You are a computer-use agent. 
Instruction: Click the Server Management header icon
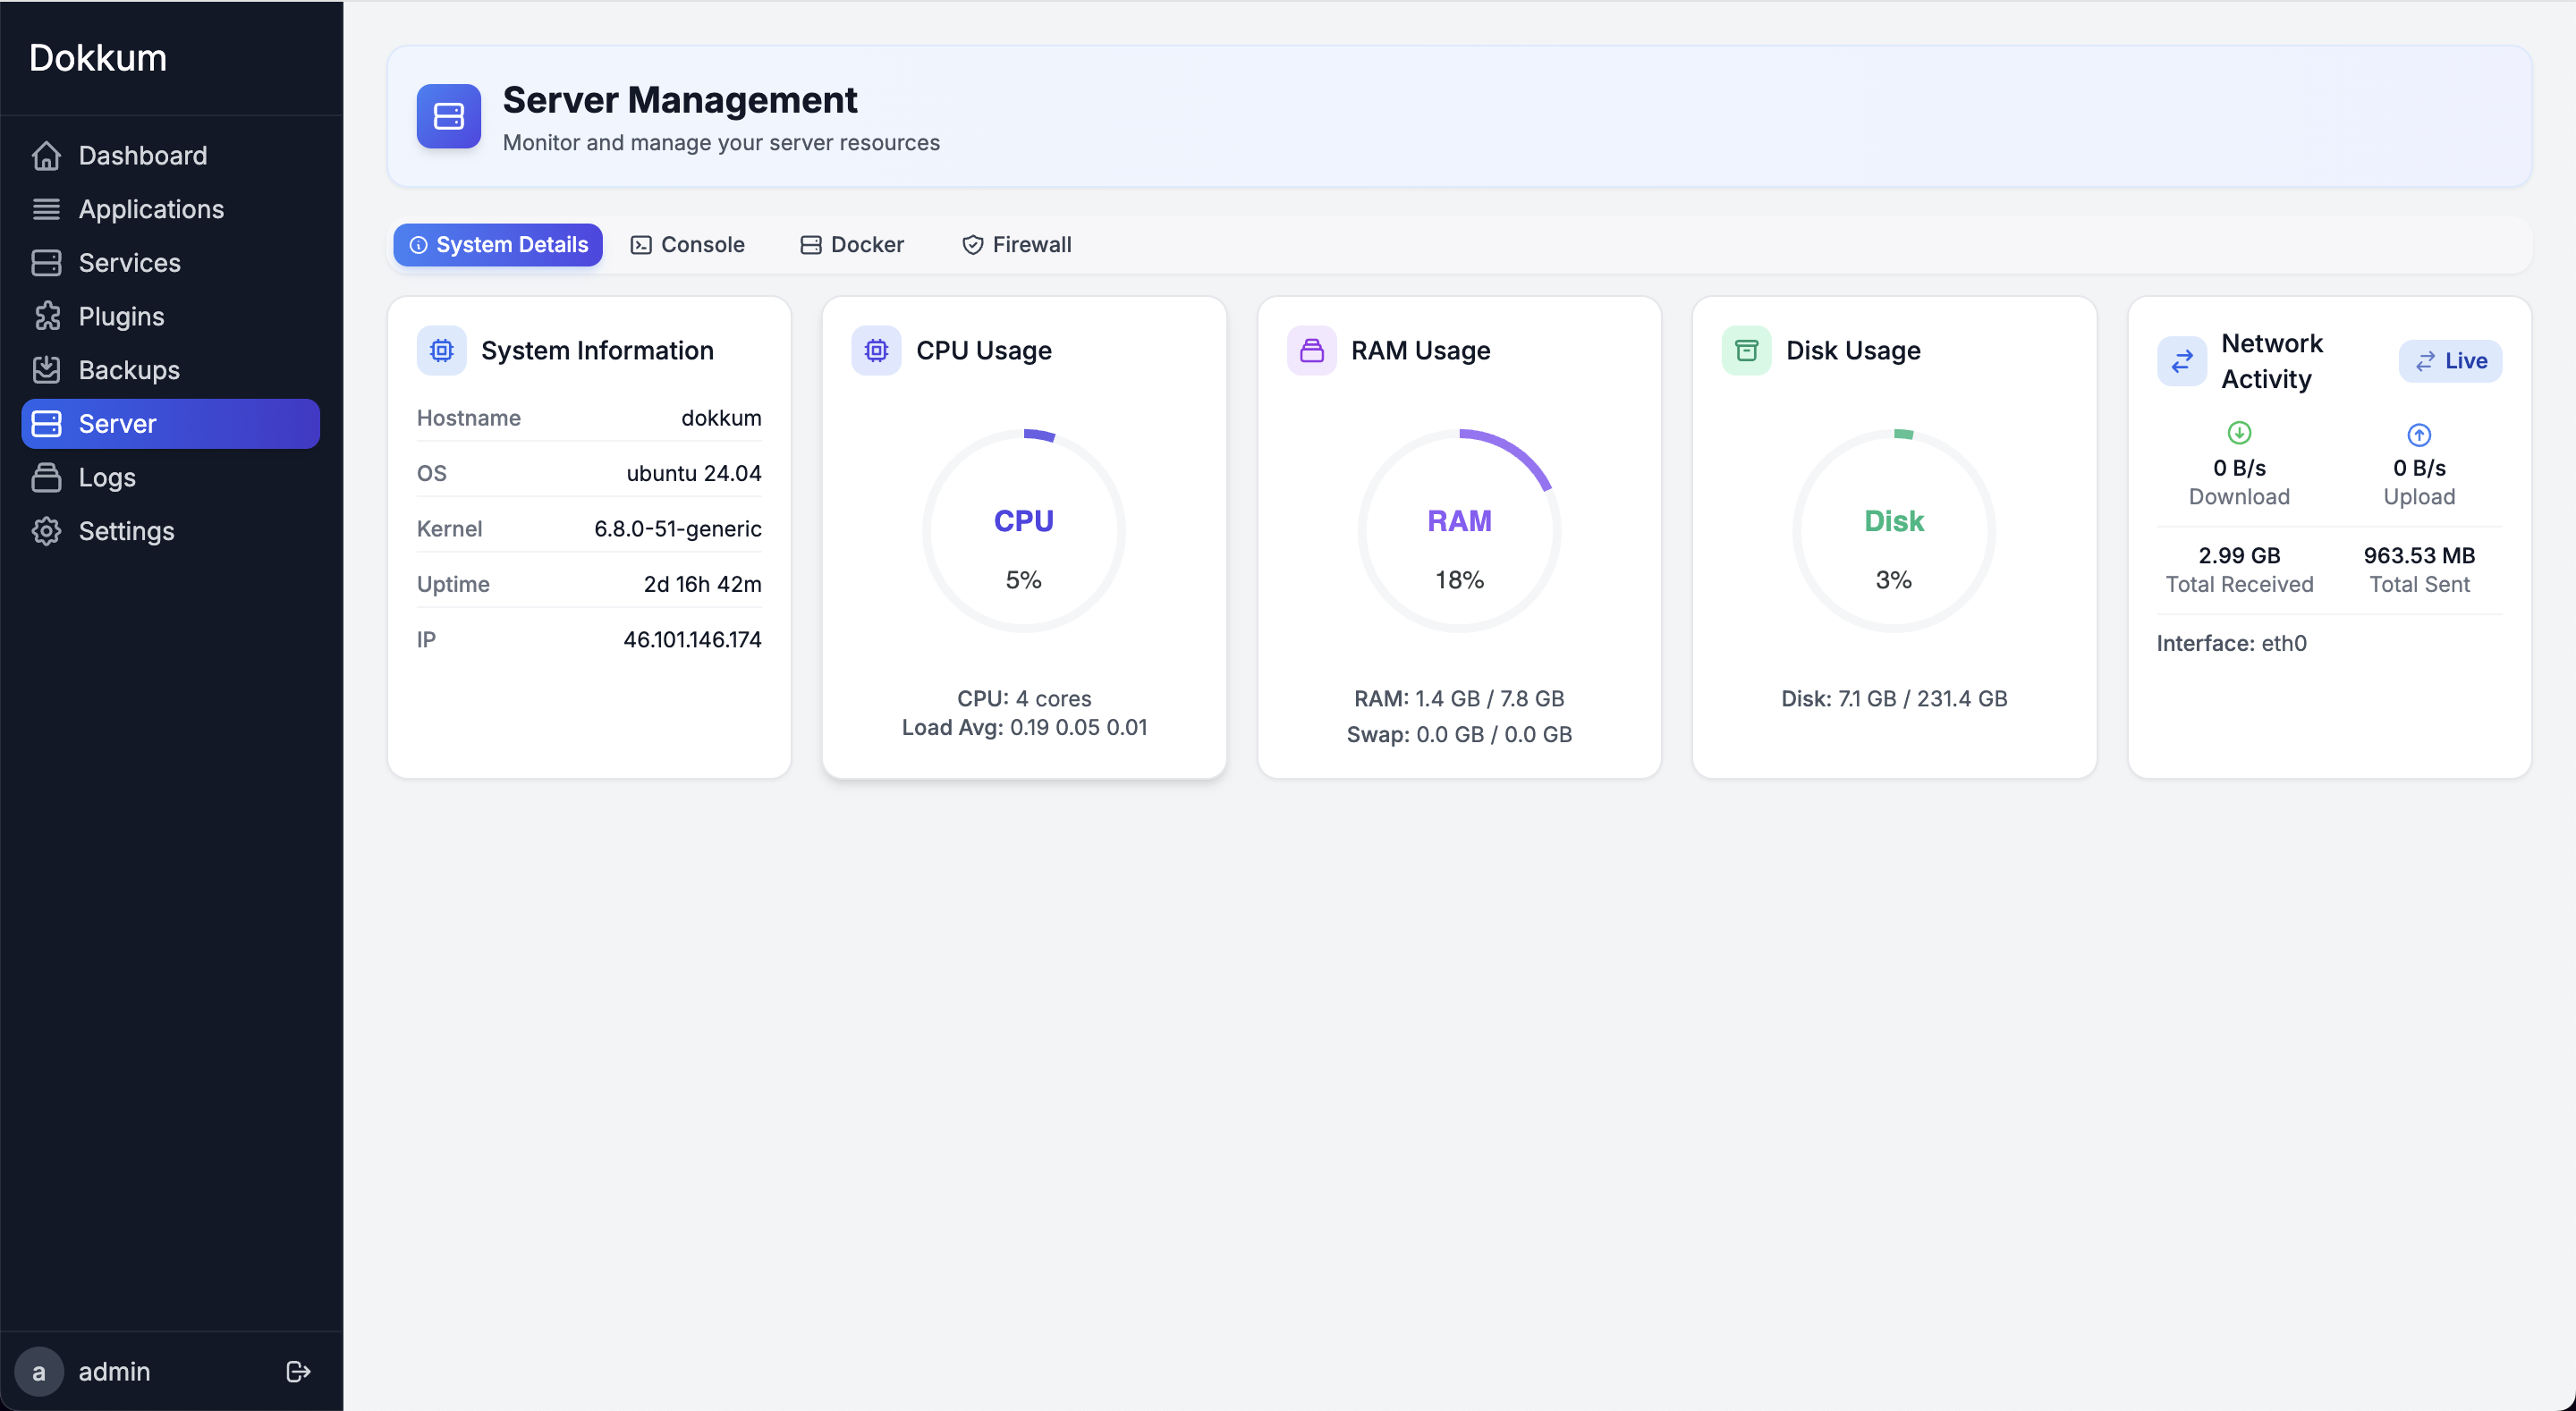(448, 116)
